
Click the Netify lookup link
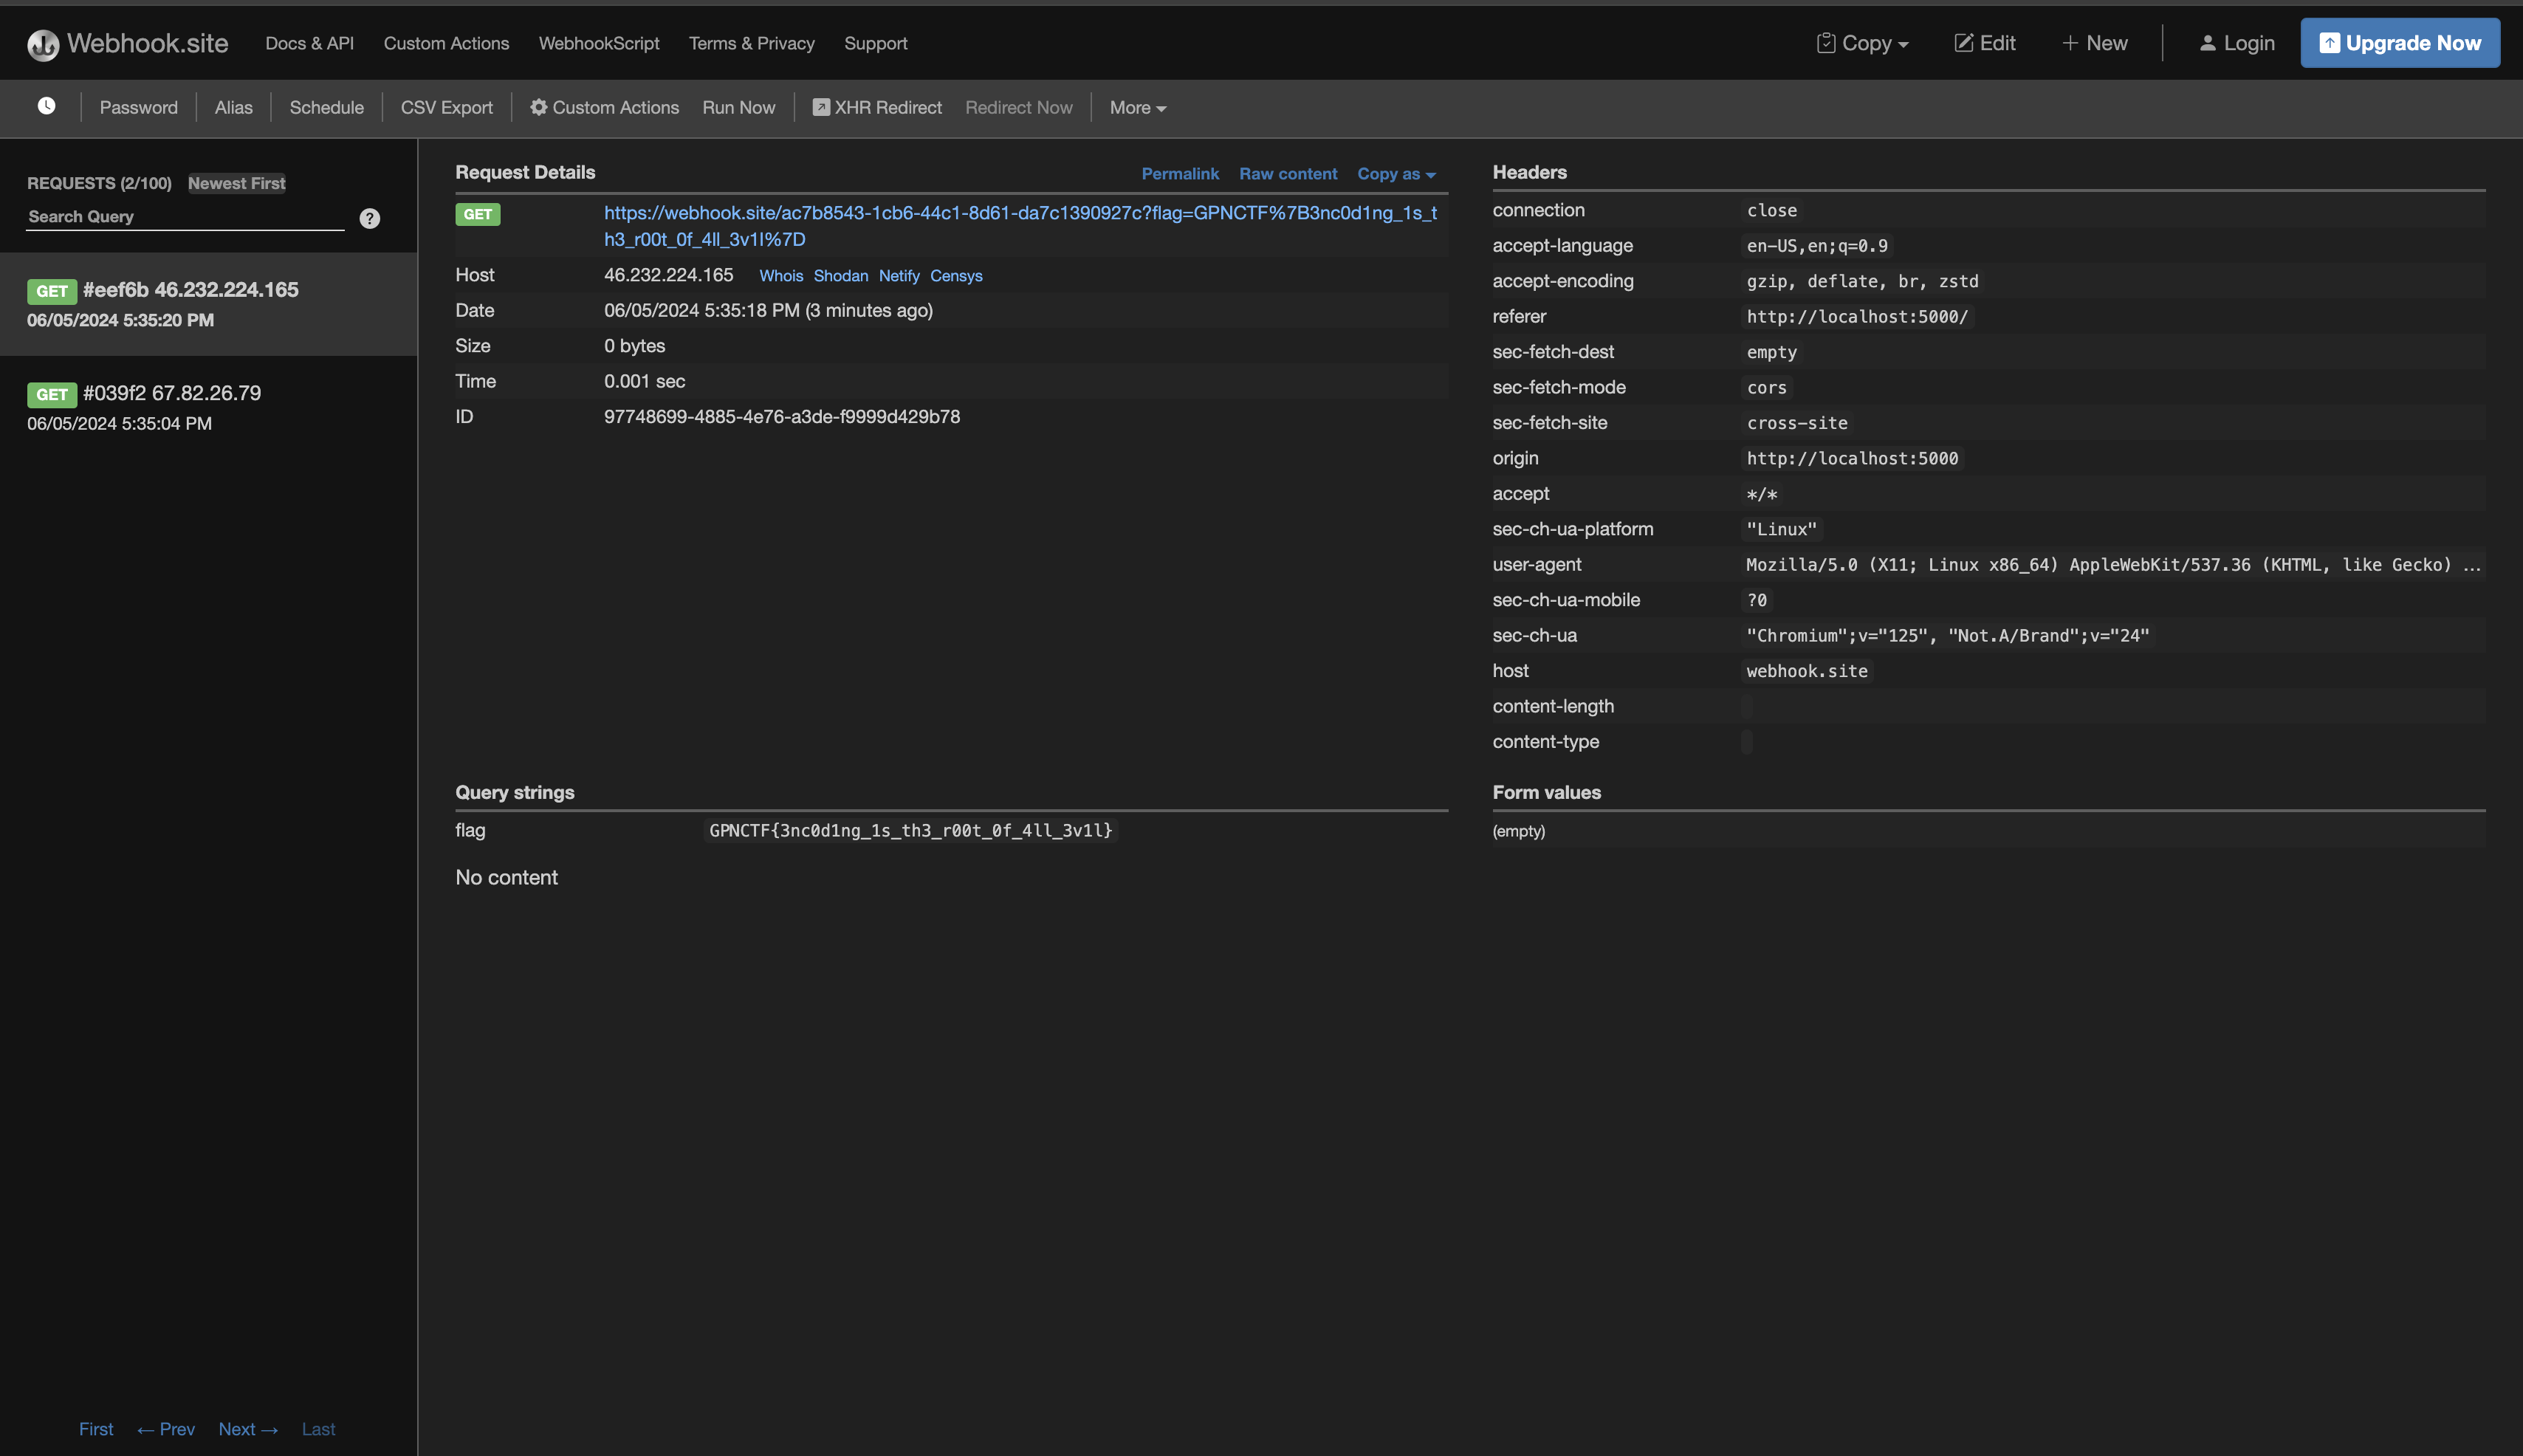[x=899, y=276]
